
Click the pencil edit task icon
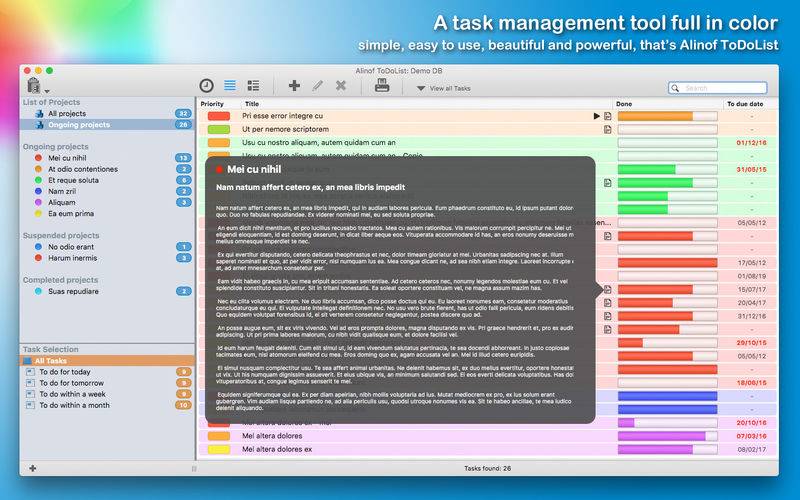(317, 86)
